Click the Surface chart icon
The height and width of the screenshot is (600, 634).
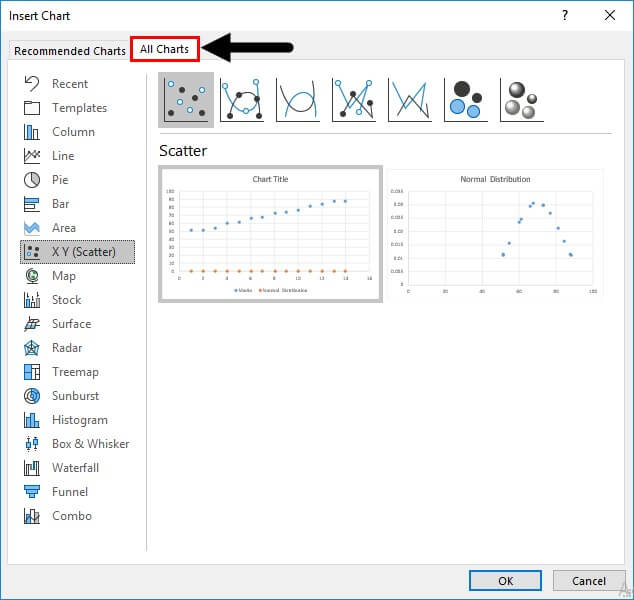tap(32, 324)
